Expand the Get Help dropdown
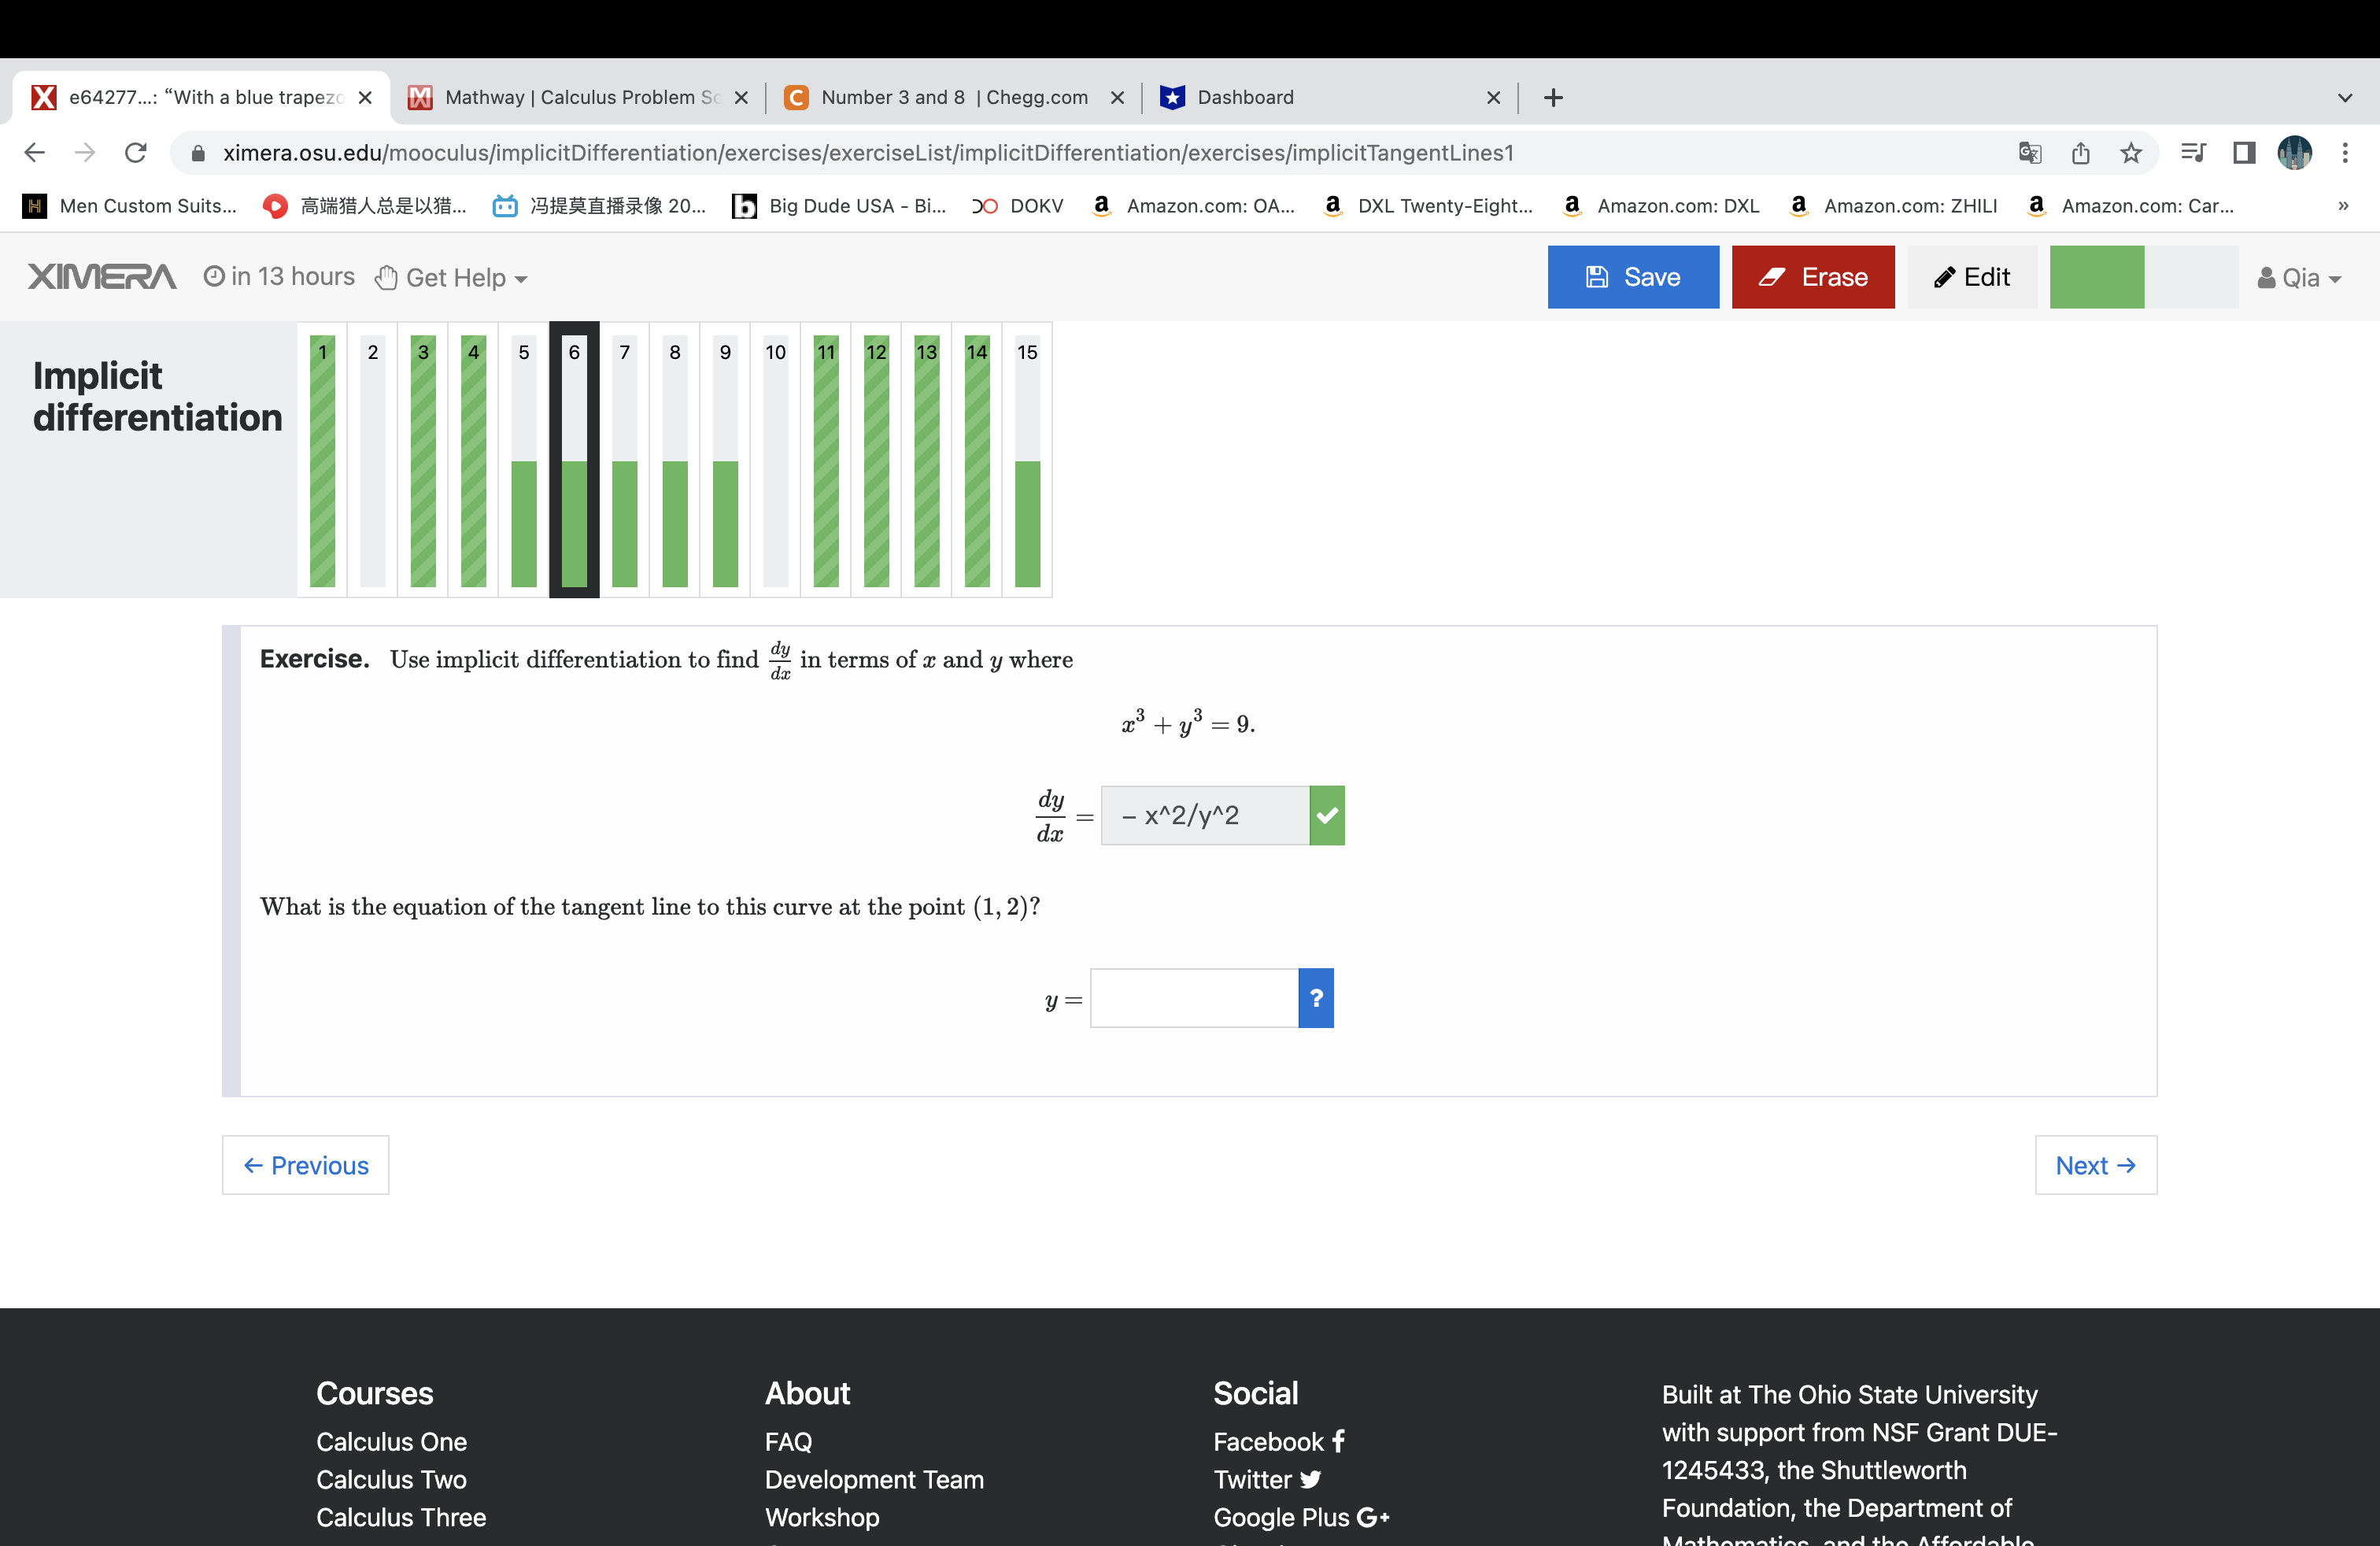 (452, 278)
